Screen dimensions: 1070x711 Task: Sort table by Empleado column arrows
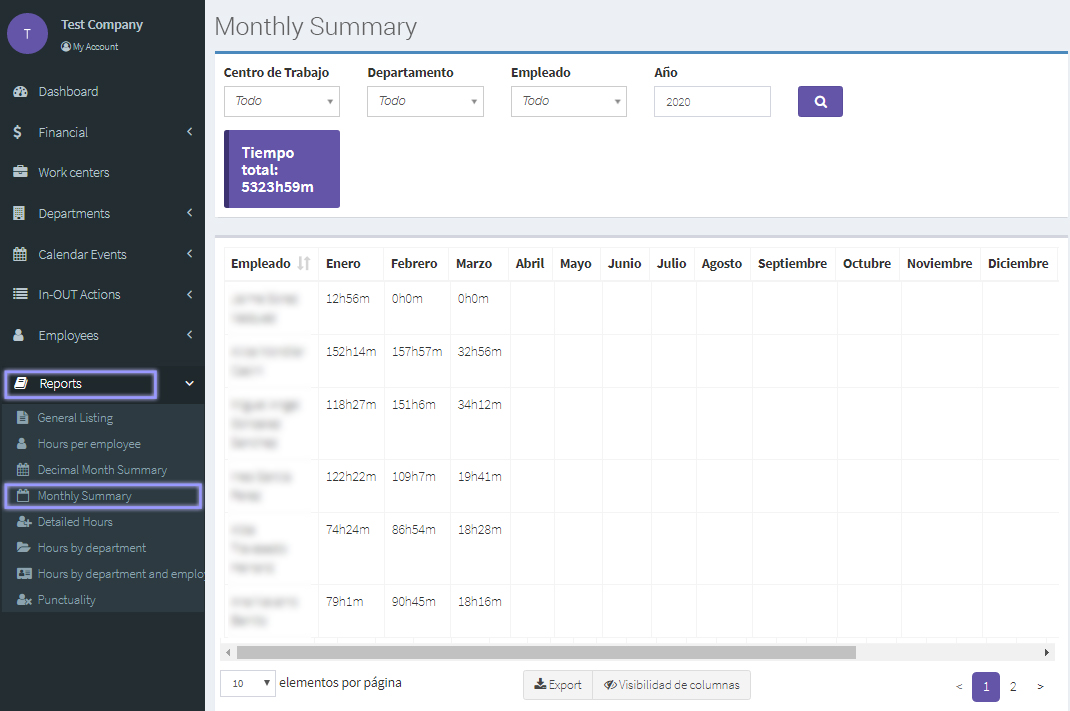[x=304, y=264]
